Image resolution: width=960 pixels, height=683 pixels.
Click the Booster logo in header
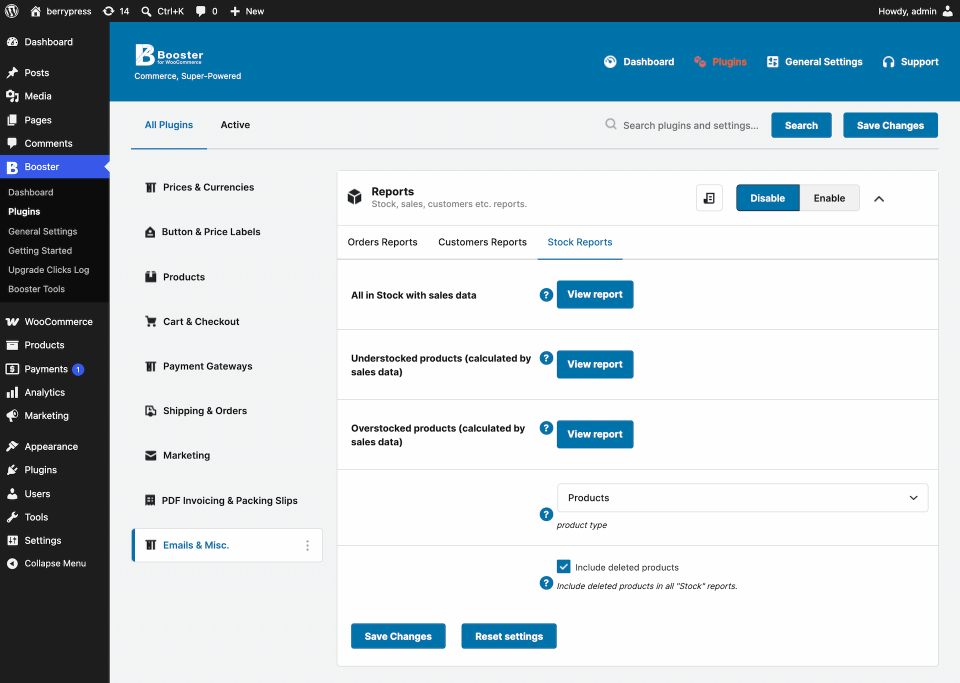coord(169,55)
